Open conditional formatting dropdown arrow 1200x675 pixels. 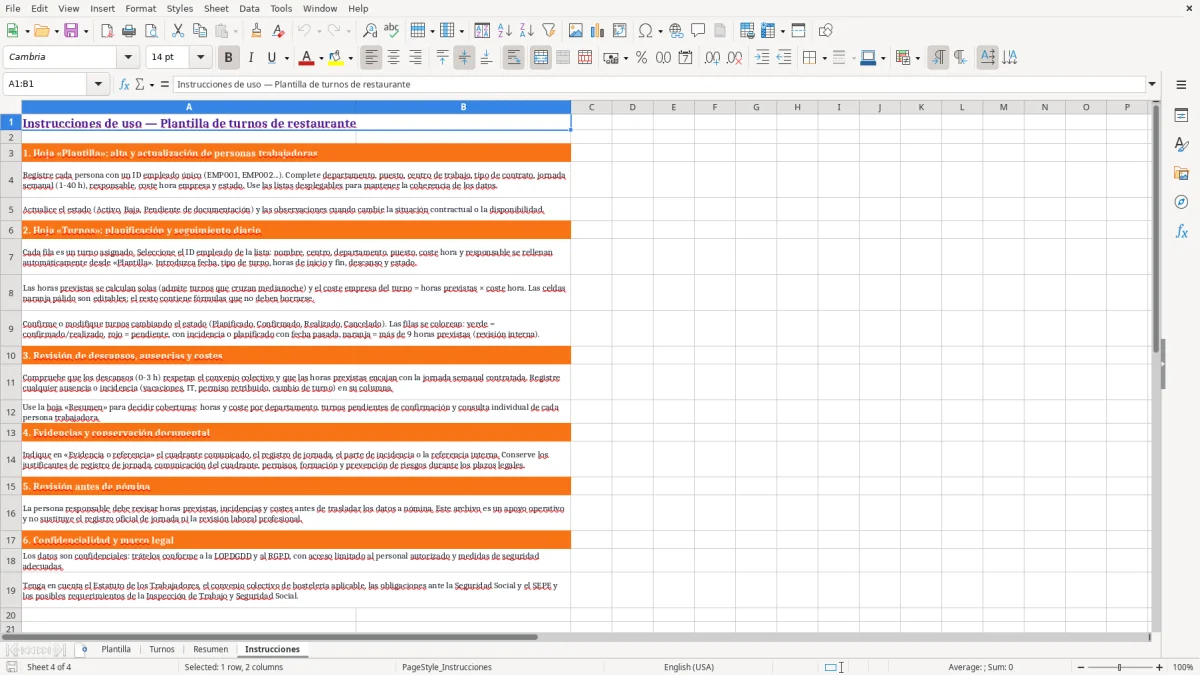click(917, 58)
